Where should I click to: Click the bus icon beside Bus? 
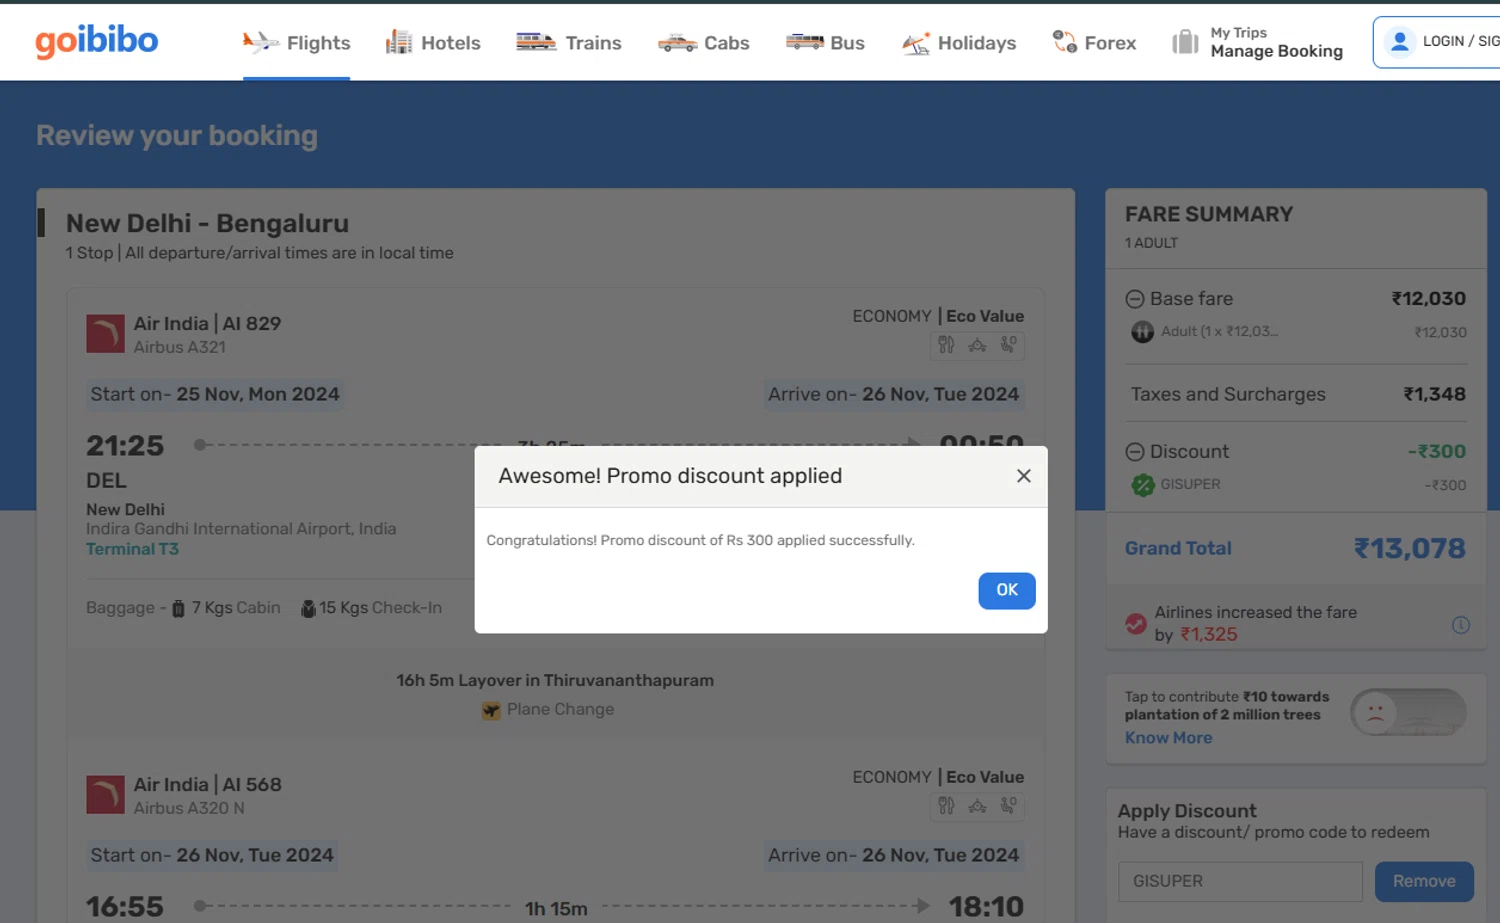pos(804,42)
